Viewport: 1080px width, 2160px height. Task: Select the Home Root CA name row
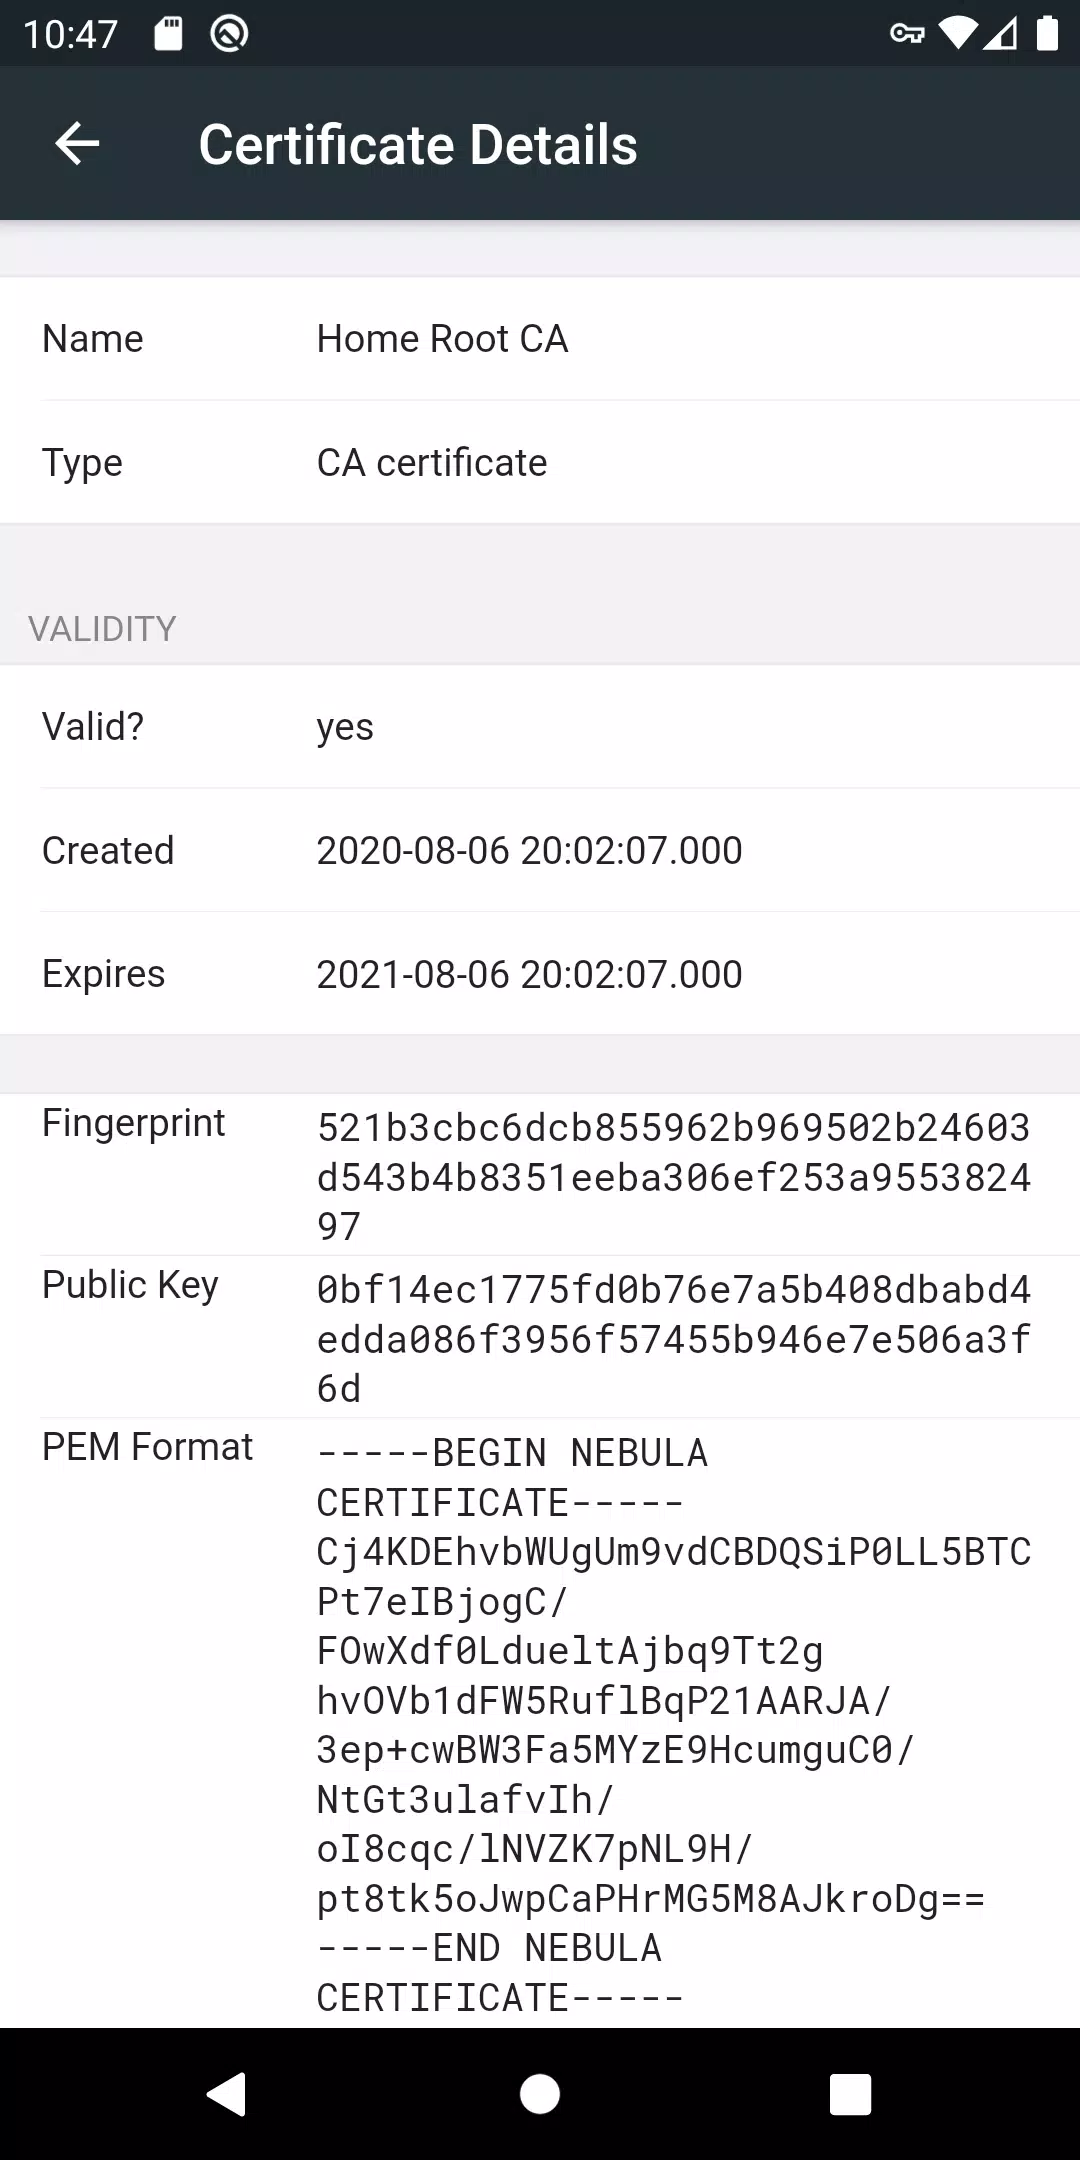(540, 339)
